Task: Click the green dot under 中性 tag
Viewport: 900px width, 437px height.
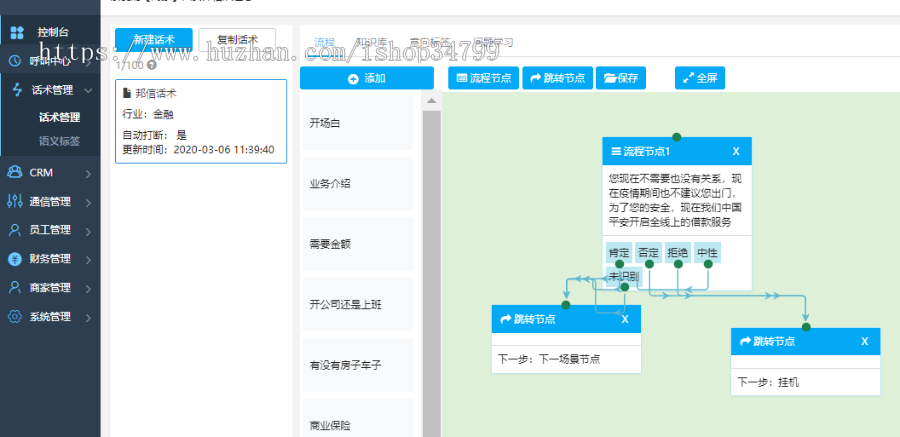Action: (x=708, y=264)
